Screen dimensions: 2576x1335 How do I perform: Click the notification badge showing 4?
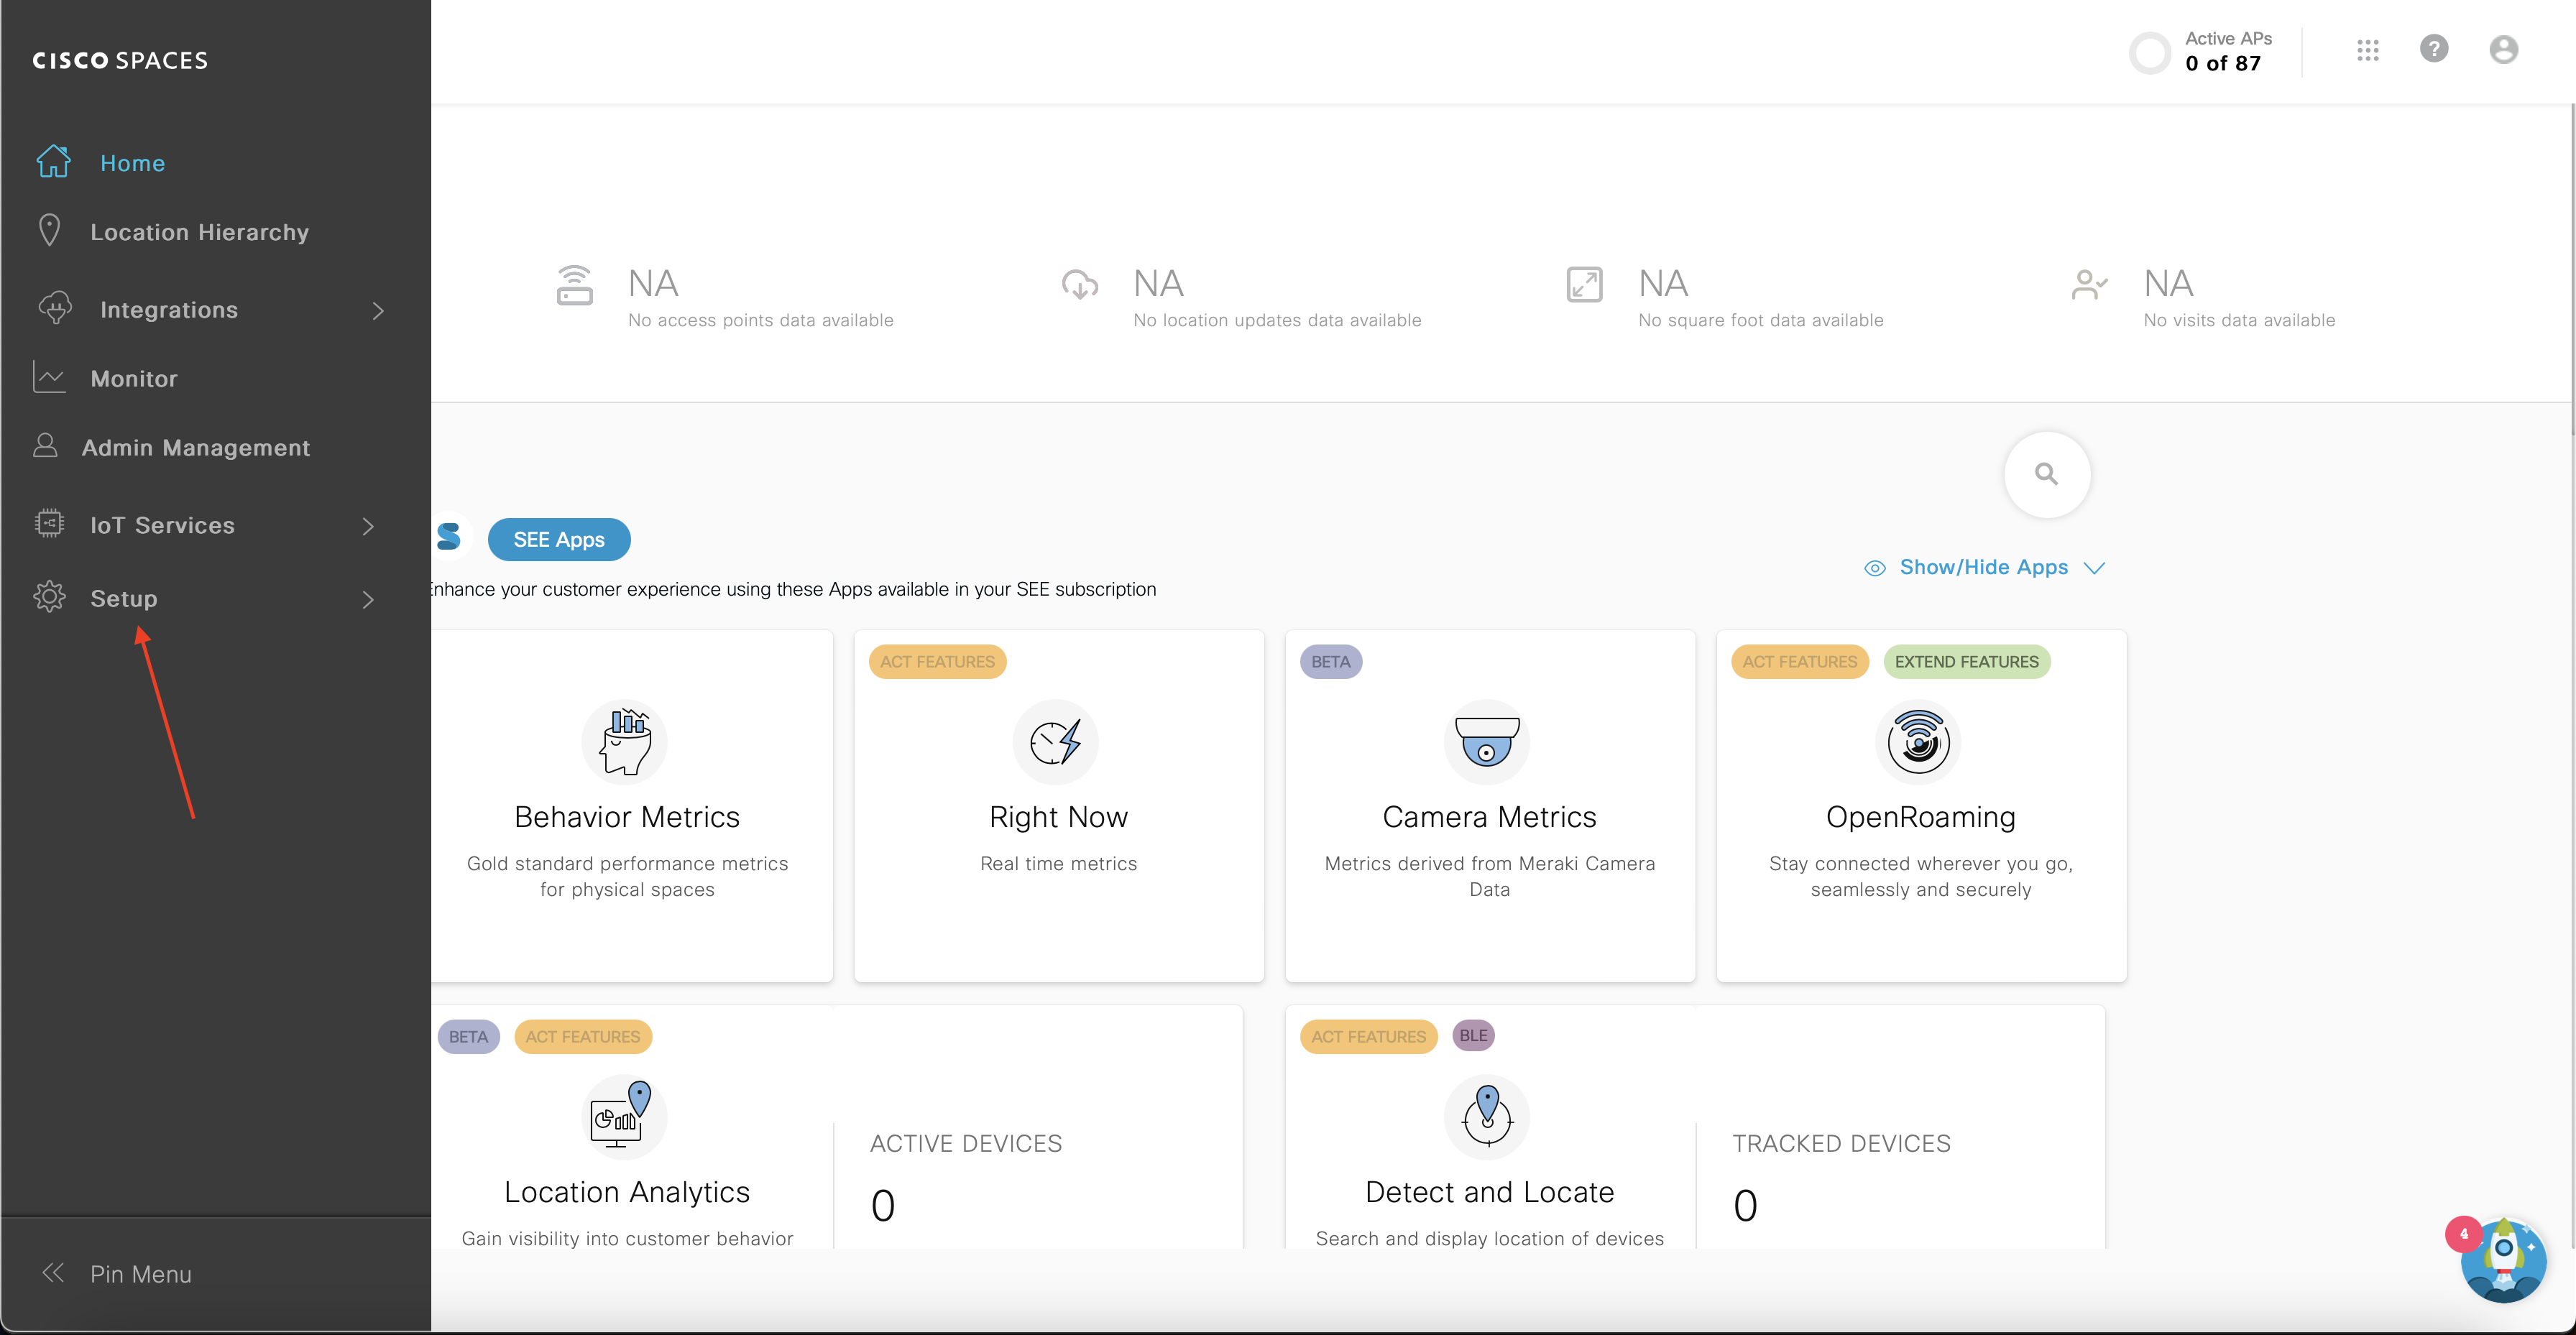(x=2463, y=1234)
